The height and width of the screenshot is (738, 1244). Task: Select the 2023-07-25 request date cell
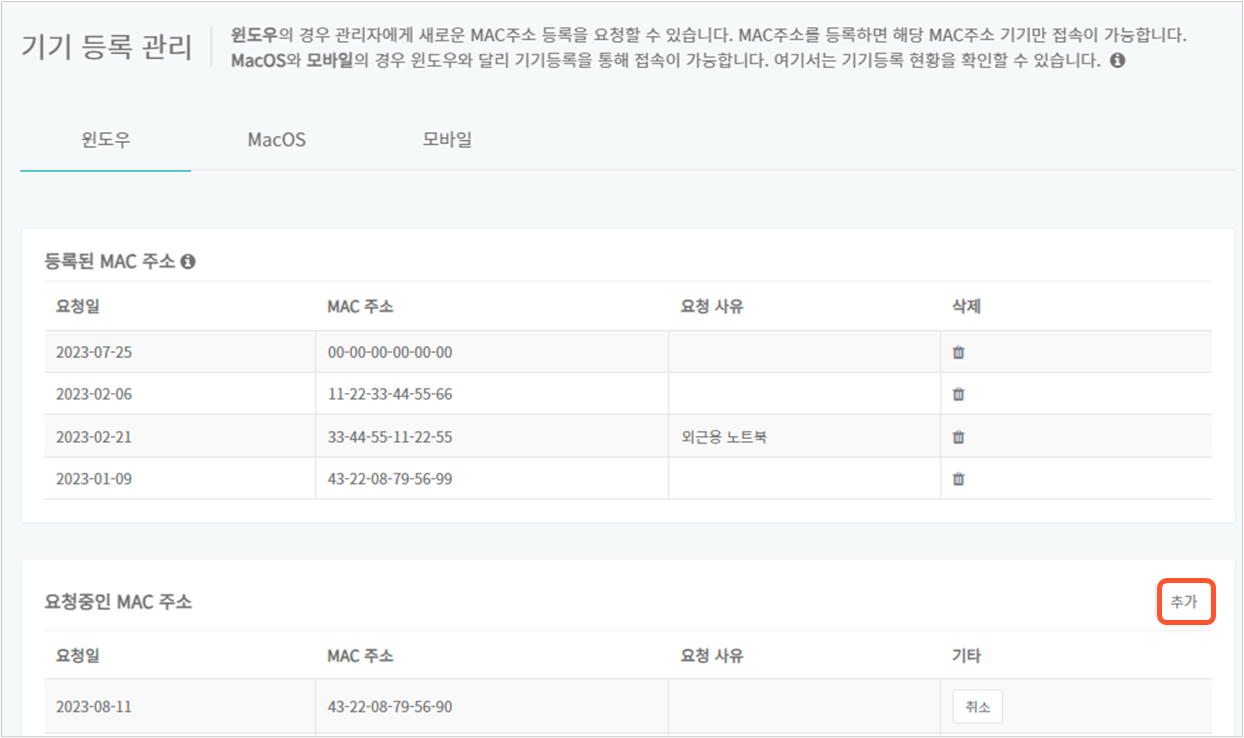pos(180,352)
